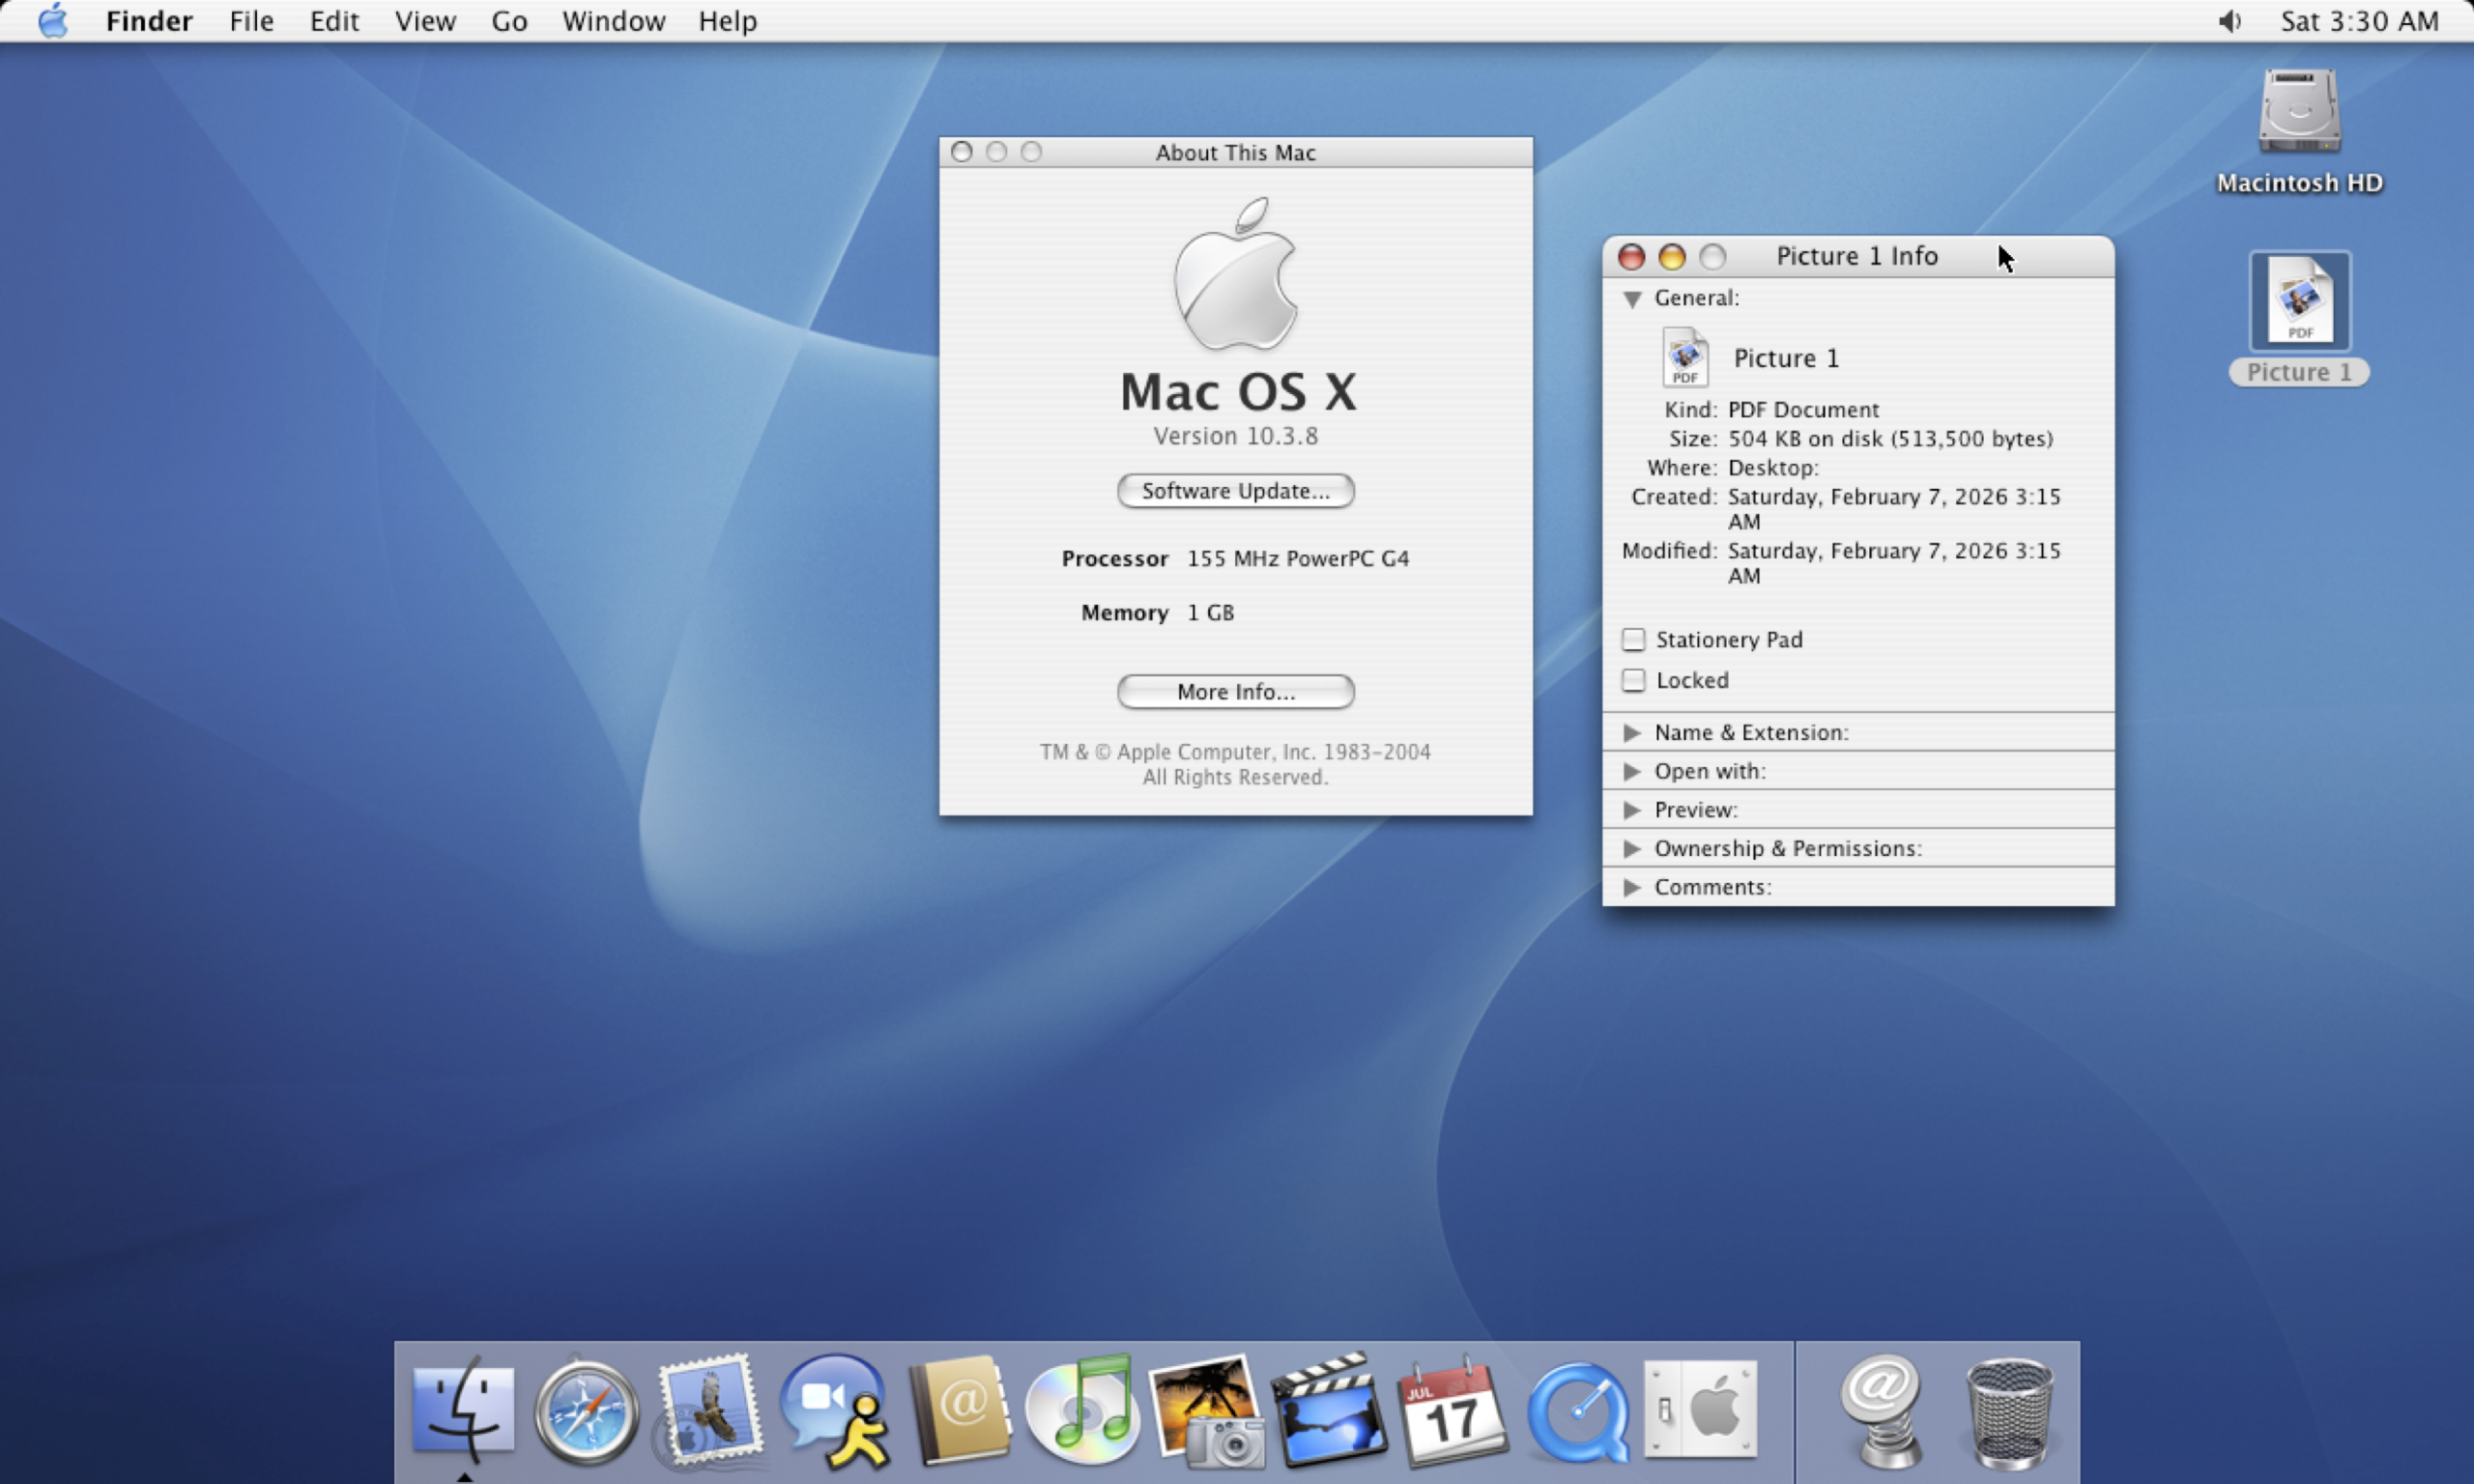Open iCal calendar in Dock
2474x1484 pixels.
1452,1412
